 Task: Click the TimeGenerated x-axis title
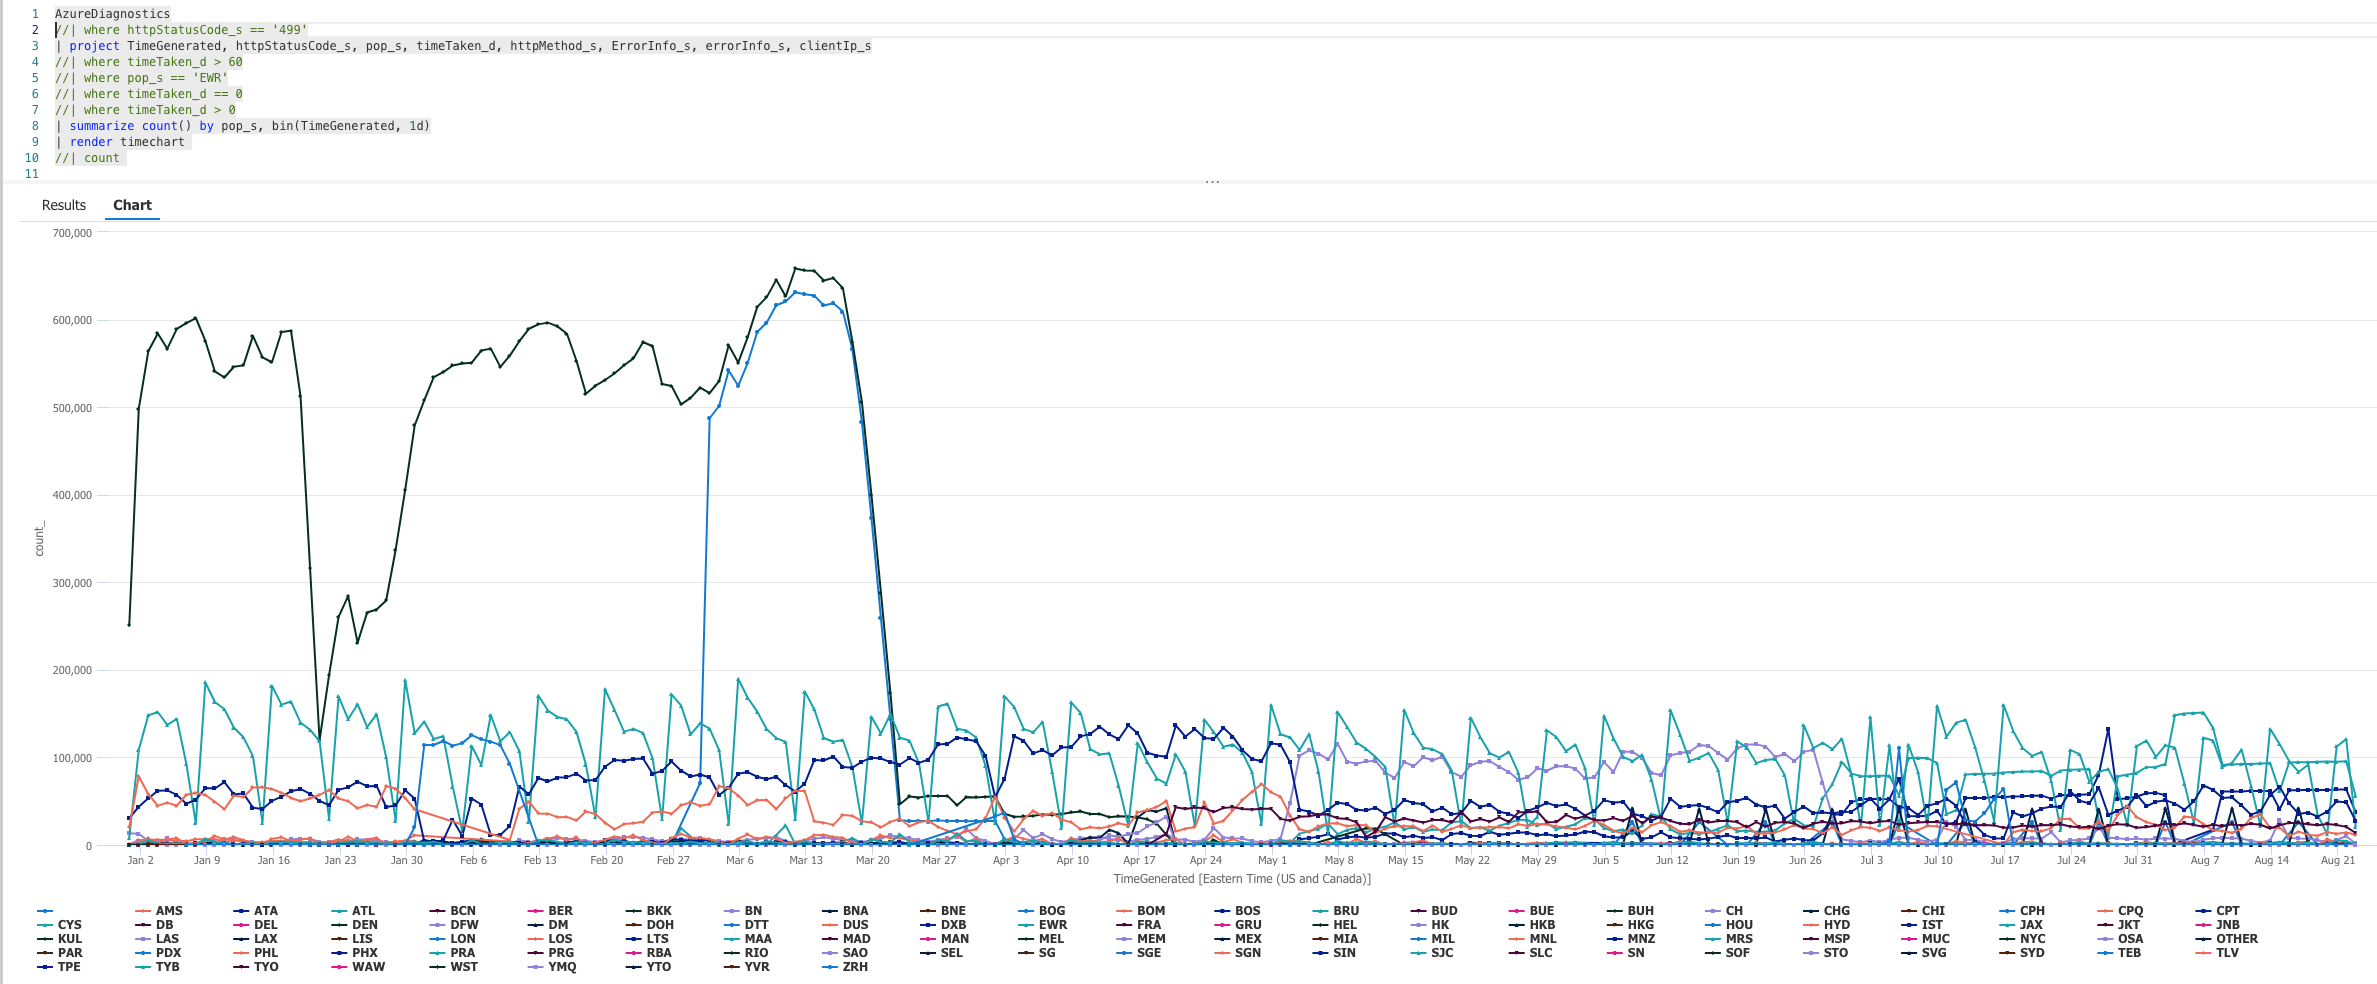[1242, 879]
